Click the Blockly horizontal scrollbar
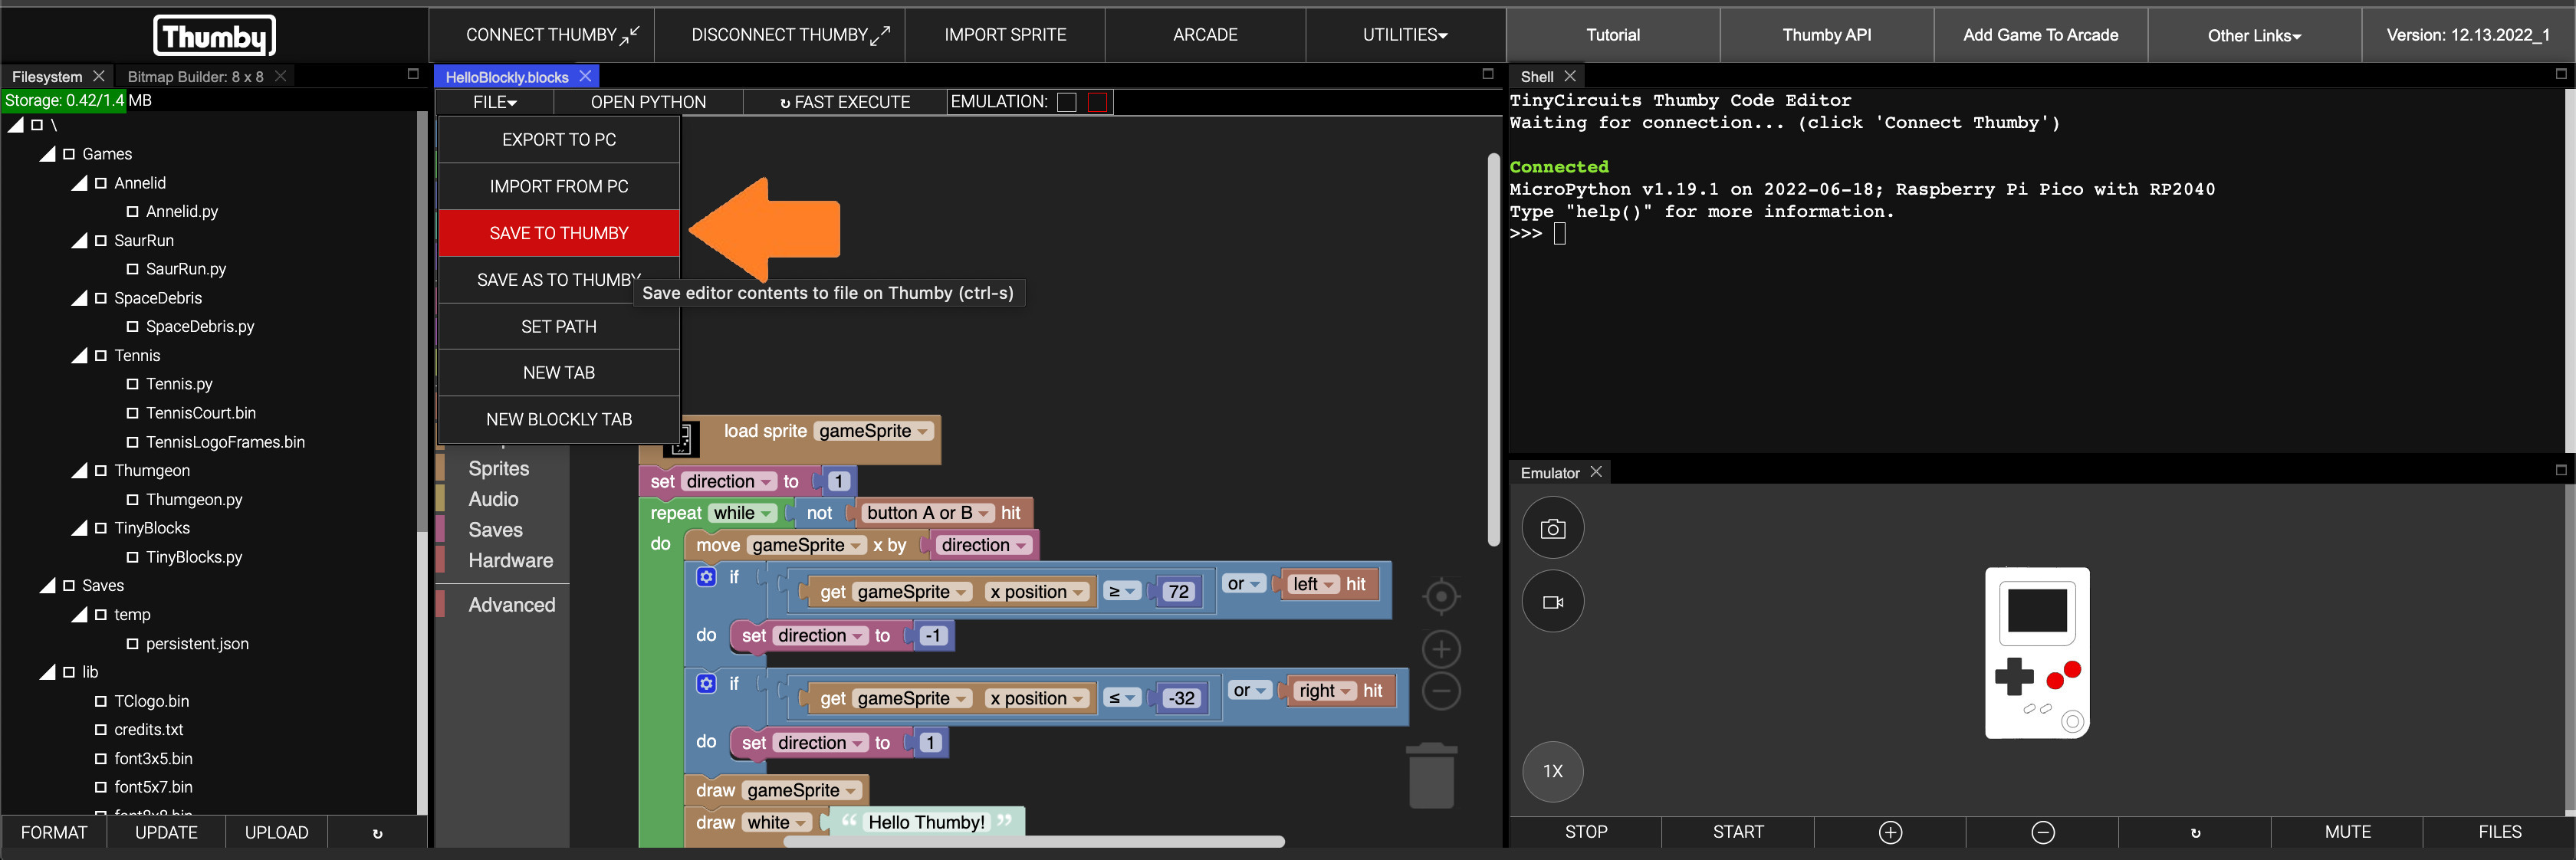2576x860 pixels. pos(1033,842)
